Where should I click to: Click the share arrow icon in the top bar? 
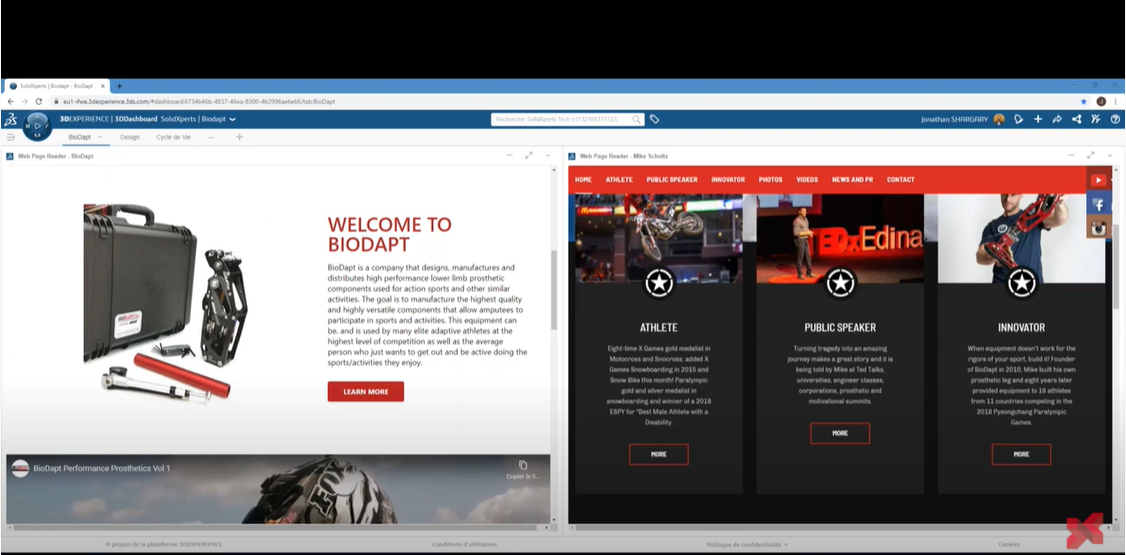1057,119
